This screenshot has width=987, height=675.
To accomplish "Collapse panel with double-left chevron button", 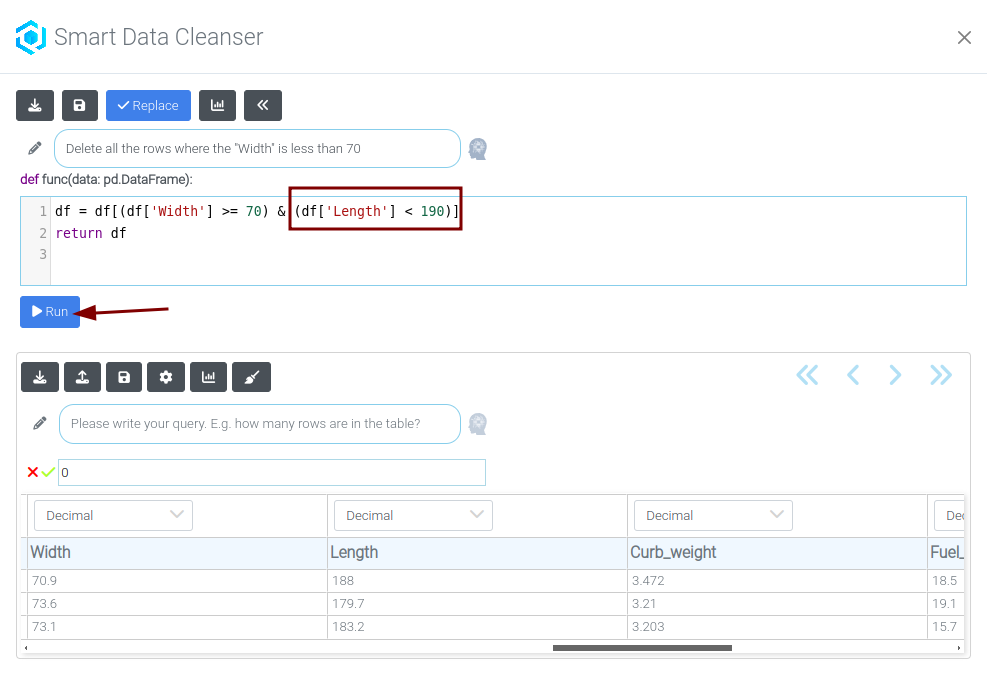I will [262, 105].
